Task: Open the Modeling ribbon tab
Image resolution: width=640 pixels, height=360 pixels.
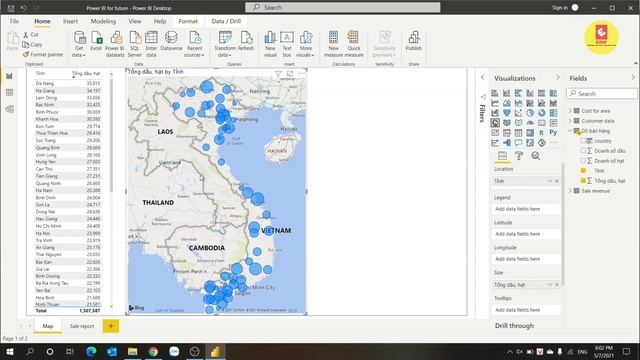Action: 103,21
